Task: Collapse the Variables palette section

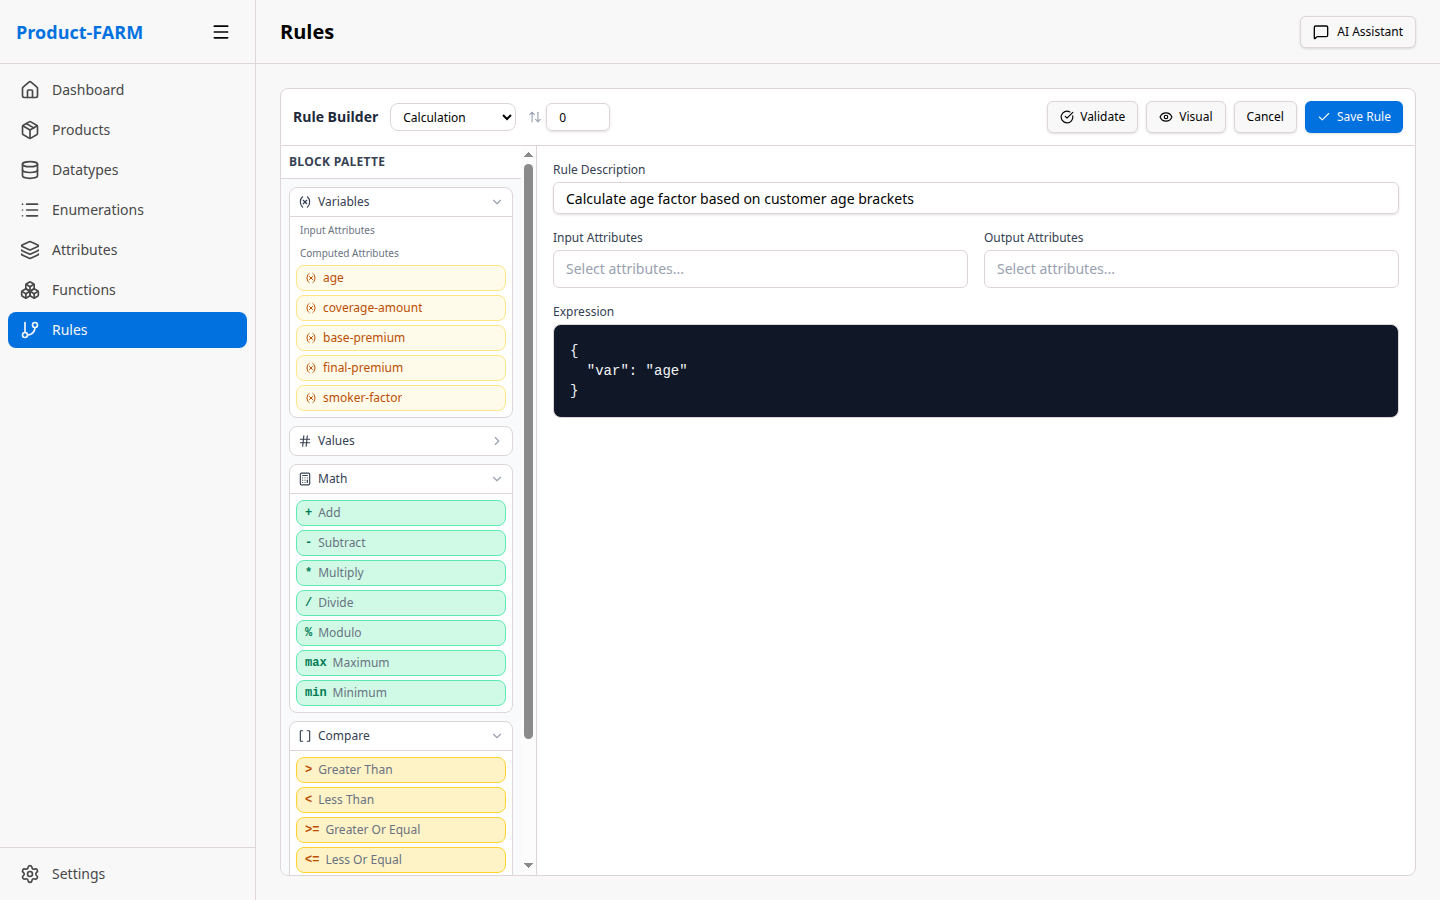Action: (x=497, y=201)
